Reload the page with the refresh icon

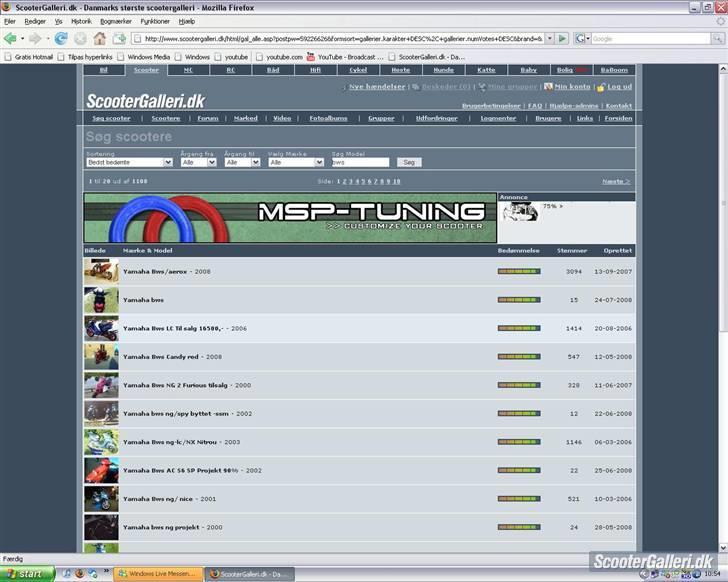click(x=60, y=38)
